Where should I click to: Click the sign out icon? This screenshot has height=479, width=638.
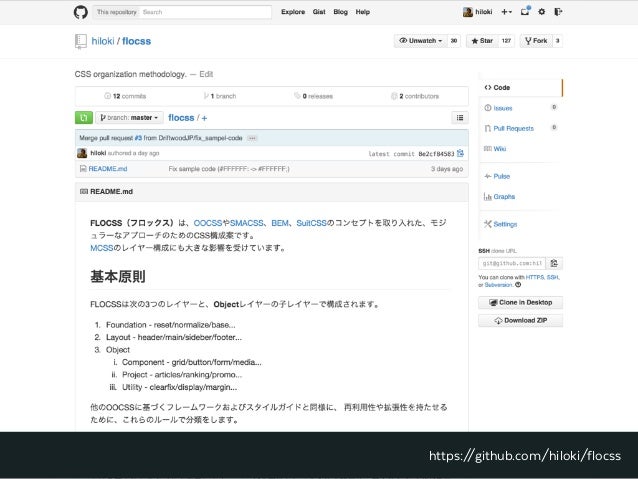pyautogui.click(x=558, y=12)
